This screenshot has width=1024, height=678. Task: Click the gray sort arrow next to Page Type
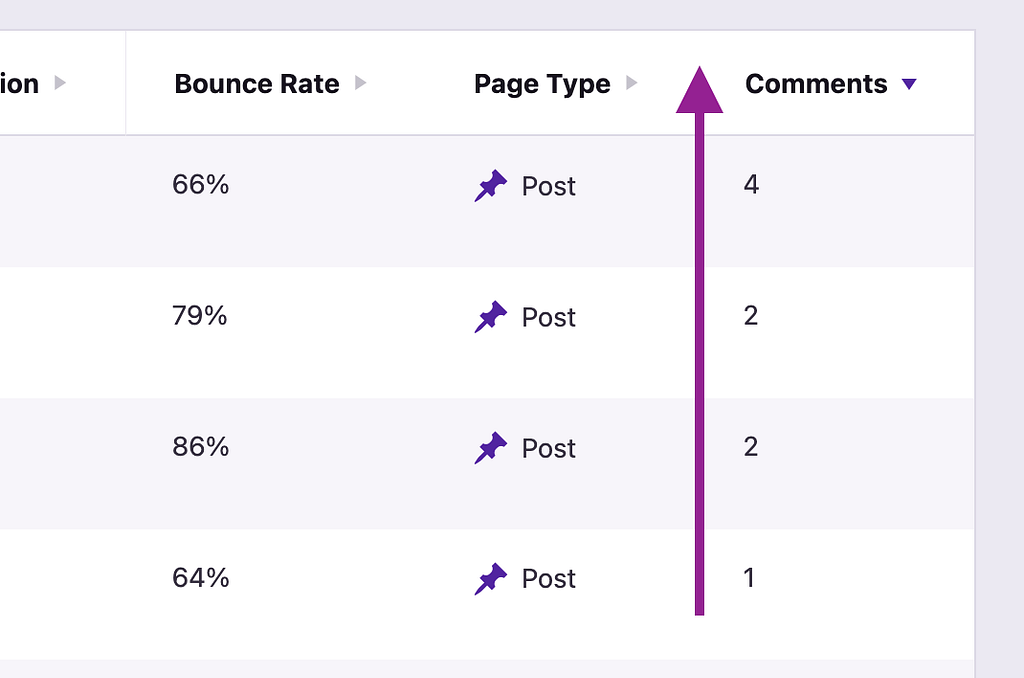[632, 83]
